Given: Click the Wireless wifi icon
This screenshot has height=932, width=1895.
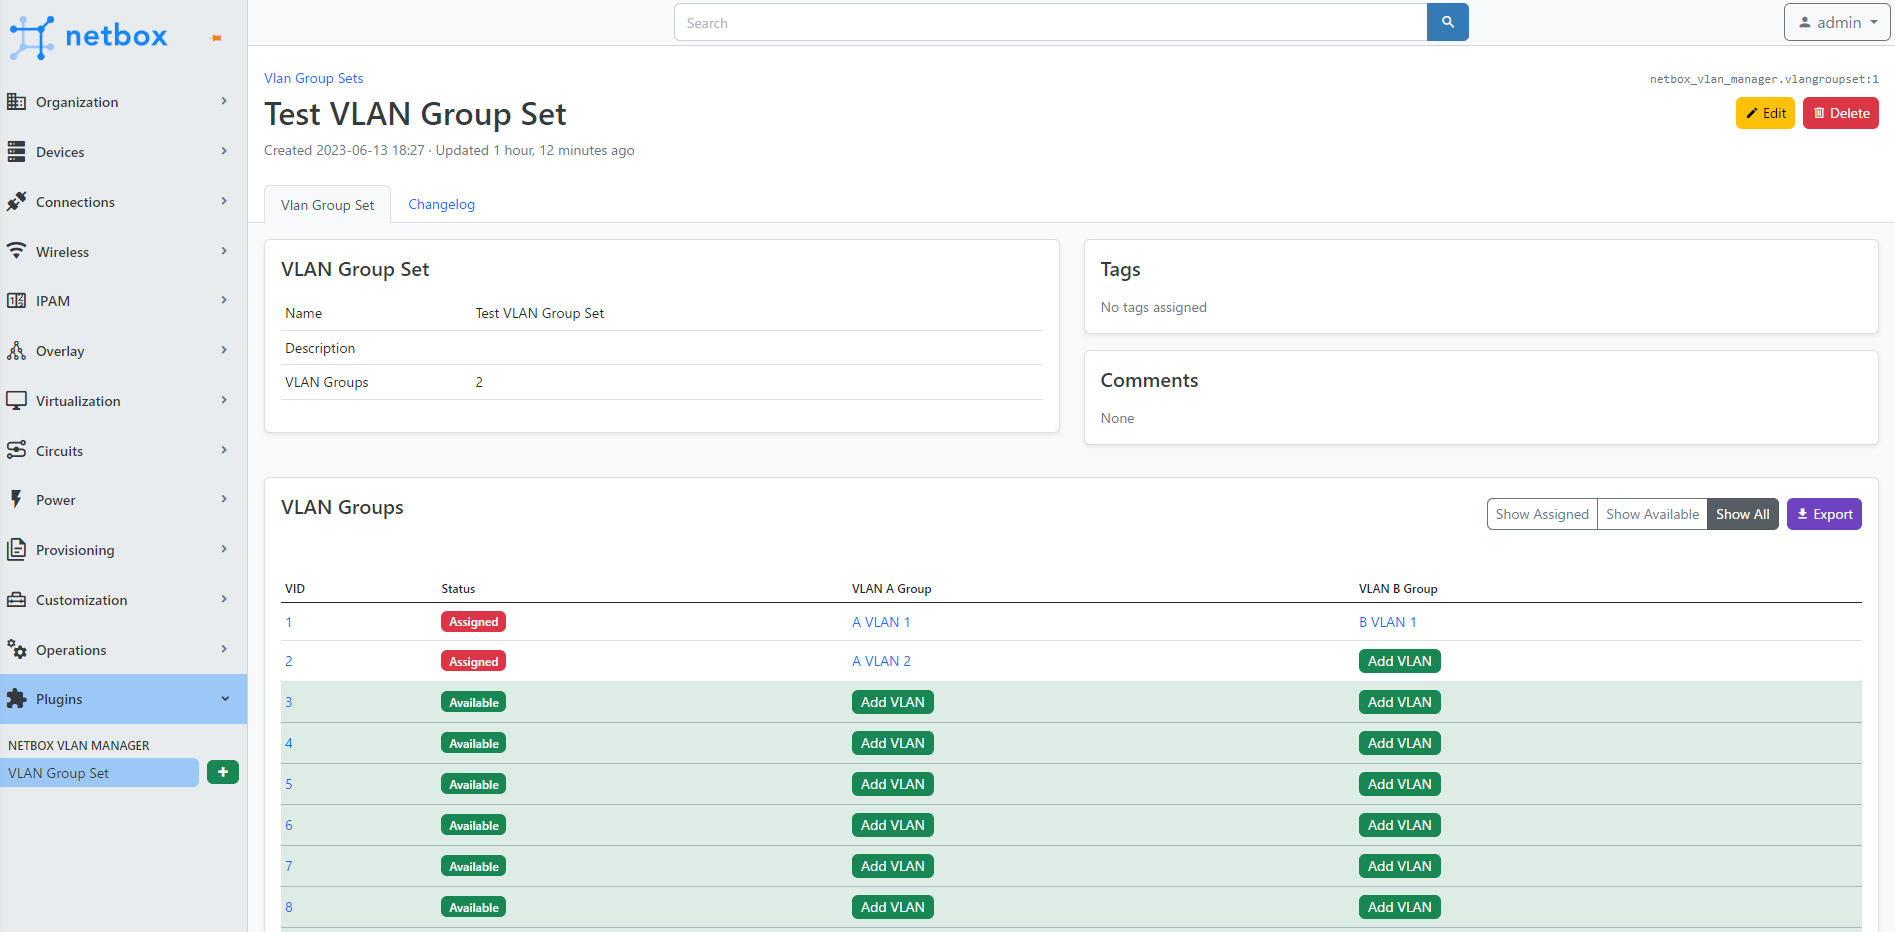Looking at the screenshot, I should click(x=16, y=251).
